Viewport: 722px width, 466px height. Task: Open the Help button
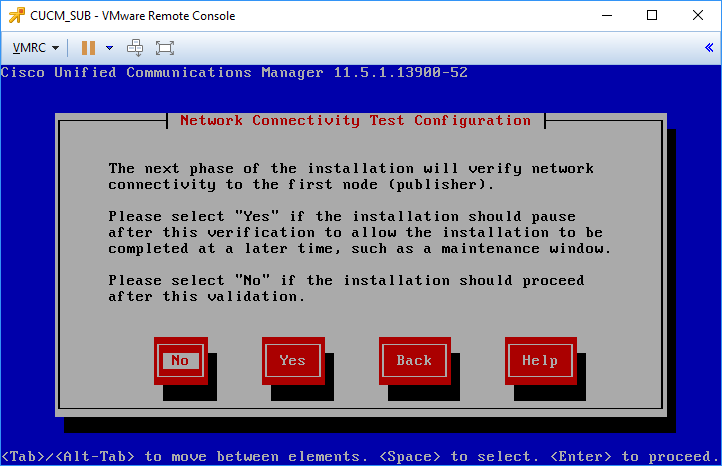pos(541,361)
